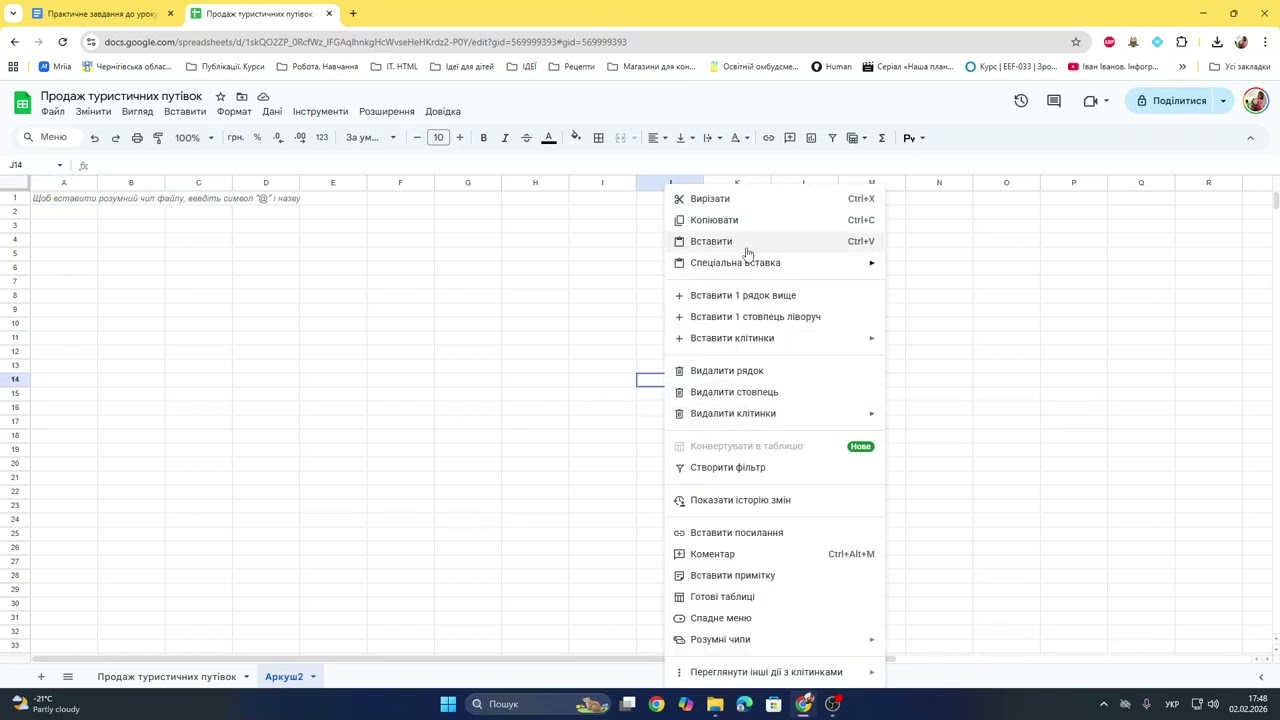Open the Вставити menu in the menu bar
This screenshot has width=1280, height=720.
click(x=185, y=112)
